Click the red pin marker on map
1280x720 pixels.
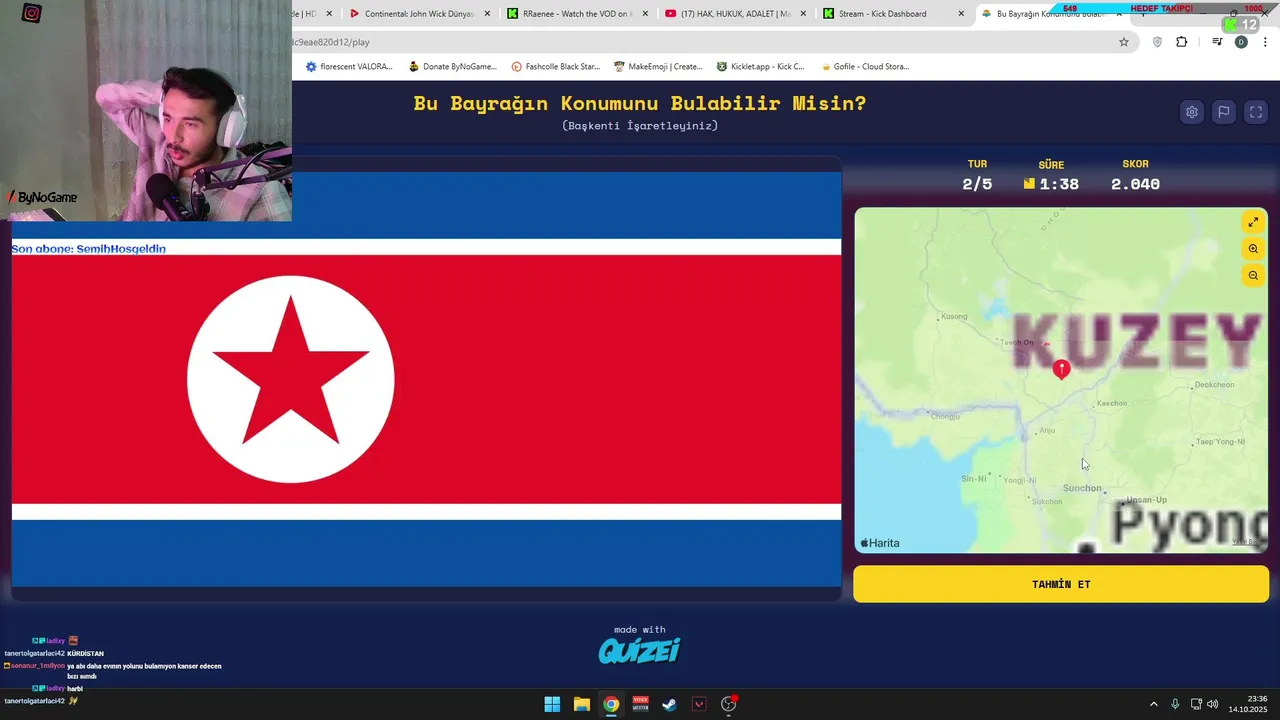pyautogui.click(x=1062, y=369)
